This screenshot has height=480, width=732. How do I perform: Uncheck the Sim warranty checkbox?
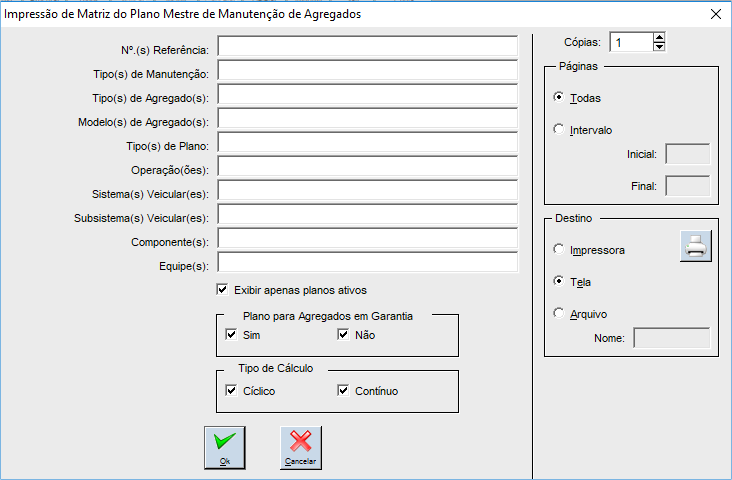point(232,335)
